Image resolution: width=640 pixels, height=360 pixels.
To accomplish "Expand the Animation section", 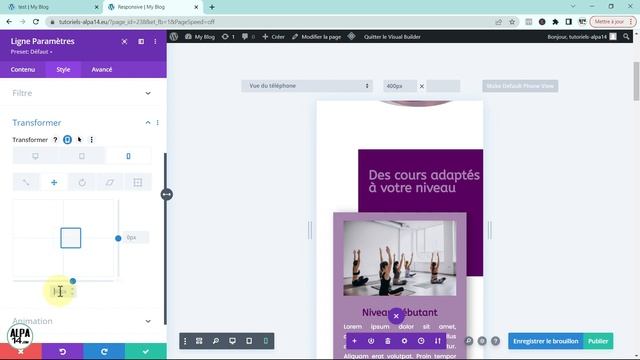I will [x=82, y=321].
